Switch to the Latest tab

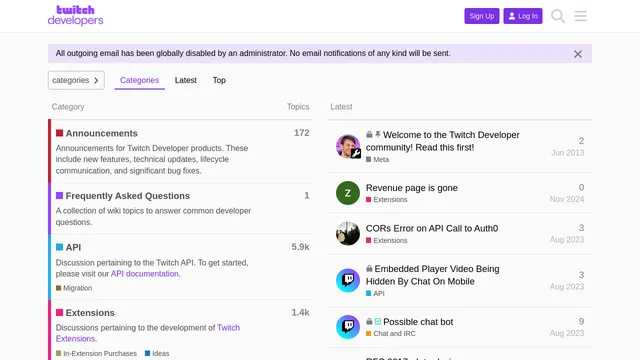tap(186, 80)
